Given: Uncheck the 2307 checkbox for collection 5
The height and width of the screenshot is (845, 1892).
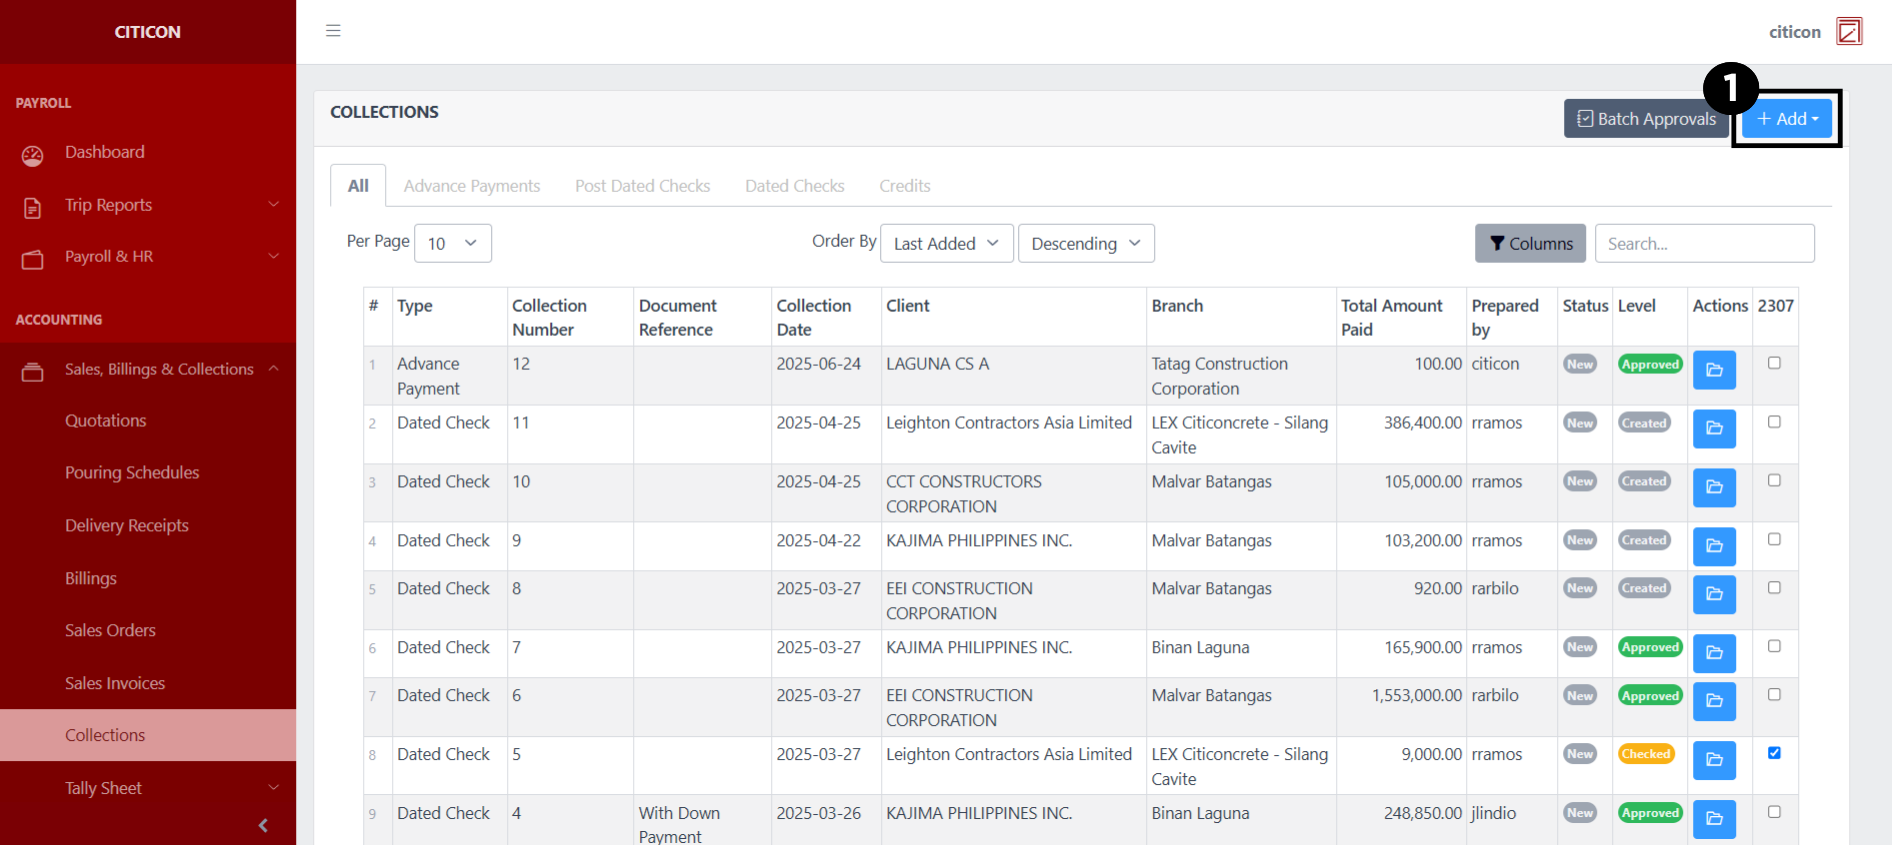Looking at the screenshot, I should 1773,753.
